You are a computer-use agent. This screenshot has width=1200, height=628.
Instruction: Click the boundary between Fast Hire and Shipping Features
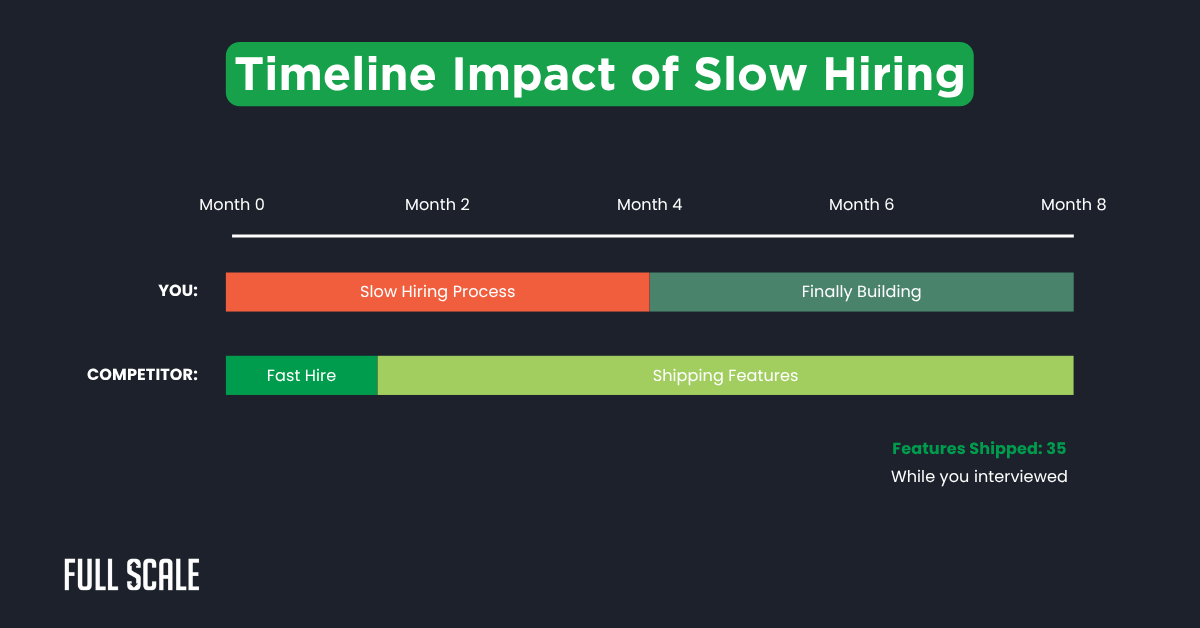pos(377,375)
